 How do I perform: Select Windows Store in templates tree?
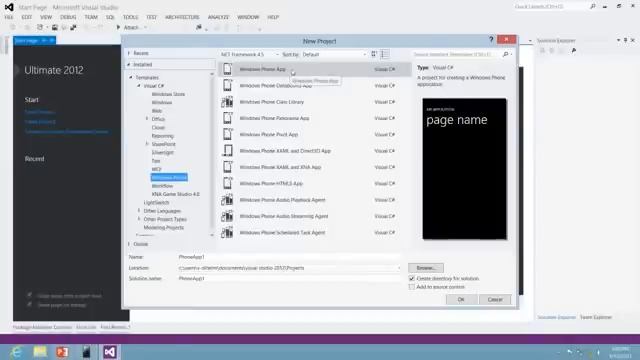(168, 94)
